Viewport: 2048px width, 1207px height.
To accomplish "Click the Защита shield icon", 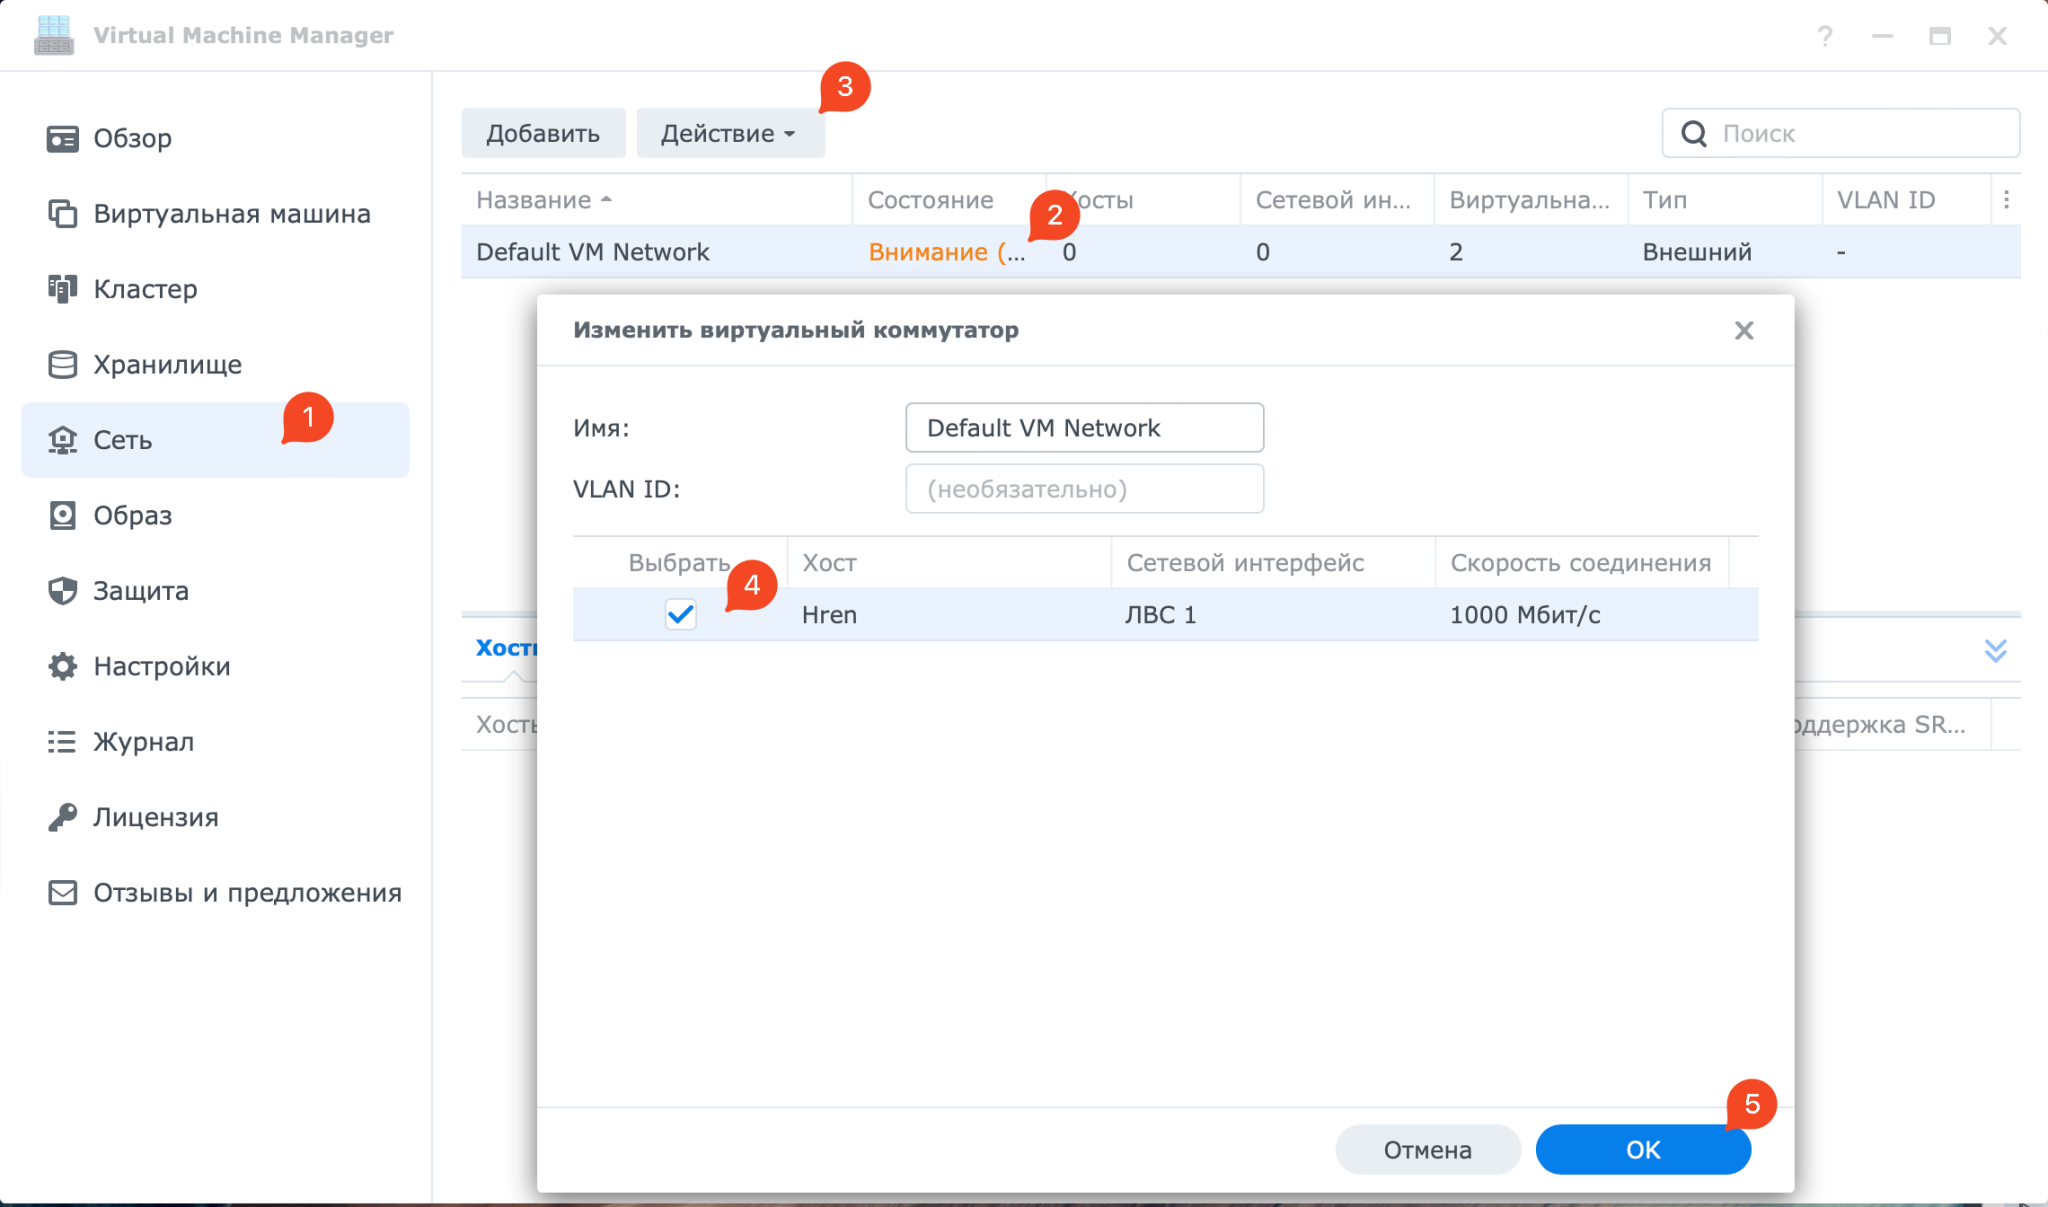I will (x=62, y=591).
